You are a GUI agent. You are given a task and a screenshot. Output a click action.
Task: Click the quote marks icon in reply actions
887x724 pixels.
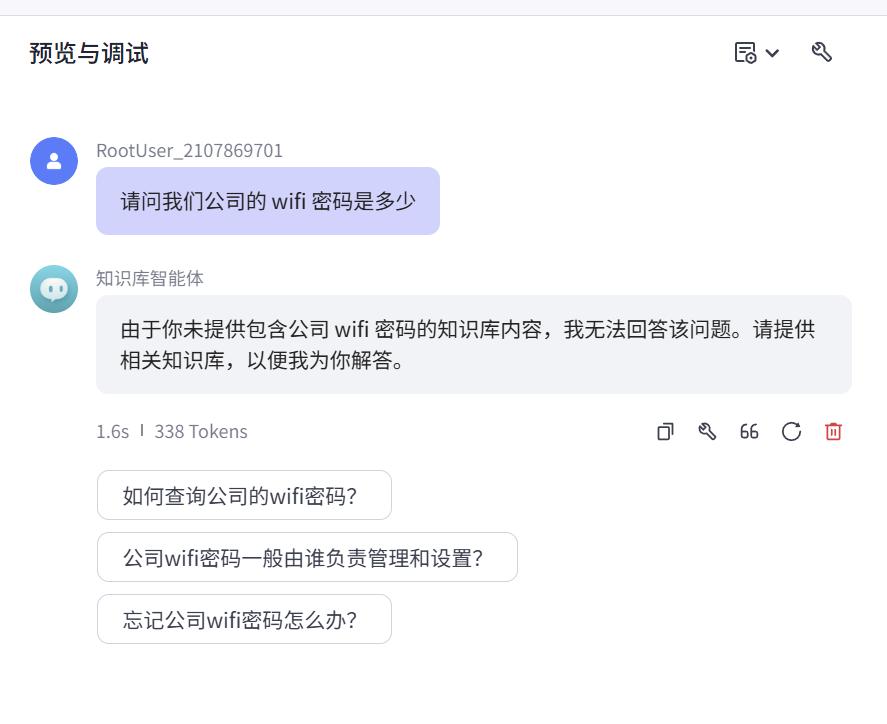[x=749, y=431]
